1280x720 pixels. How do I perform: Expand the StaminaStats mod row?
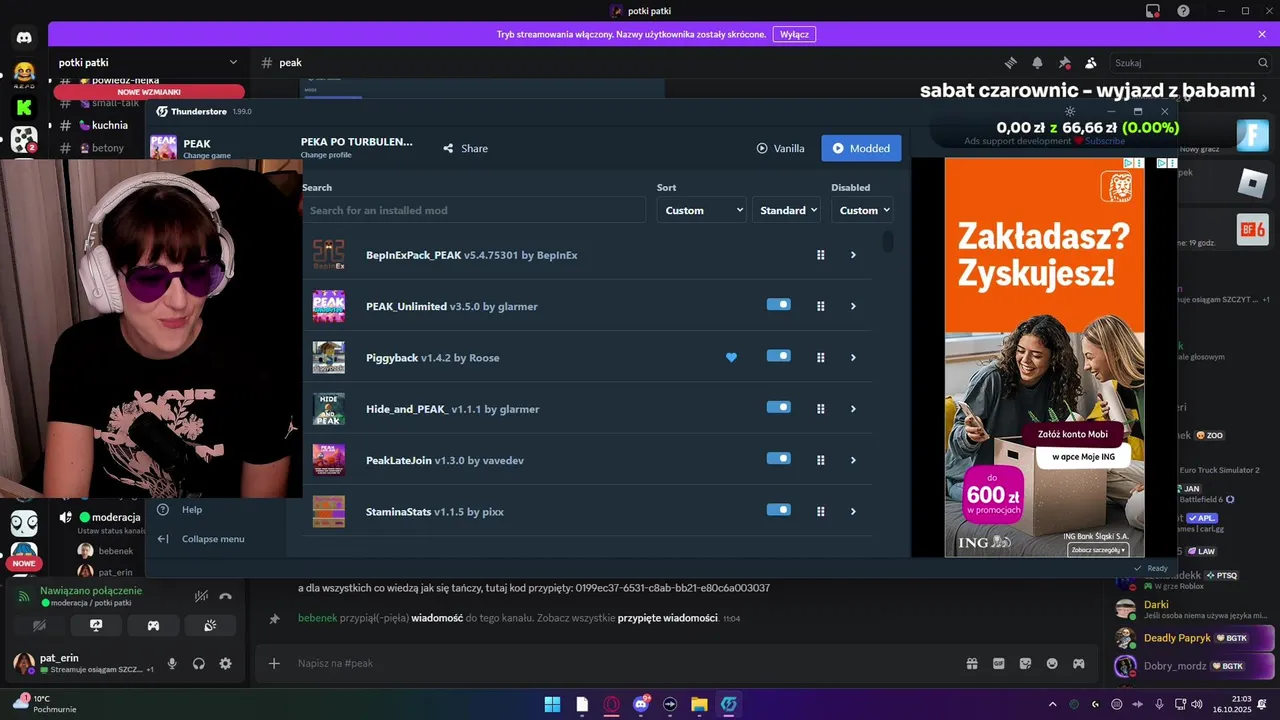(x=853, y=511)
